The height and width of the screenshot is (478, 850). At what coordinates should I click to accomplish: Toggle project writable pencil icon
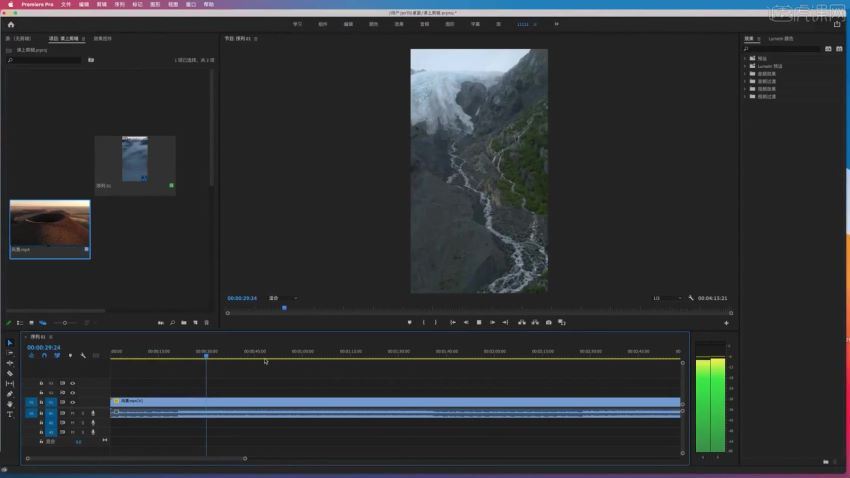coord(9,323)
